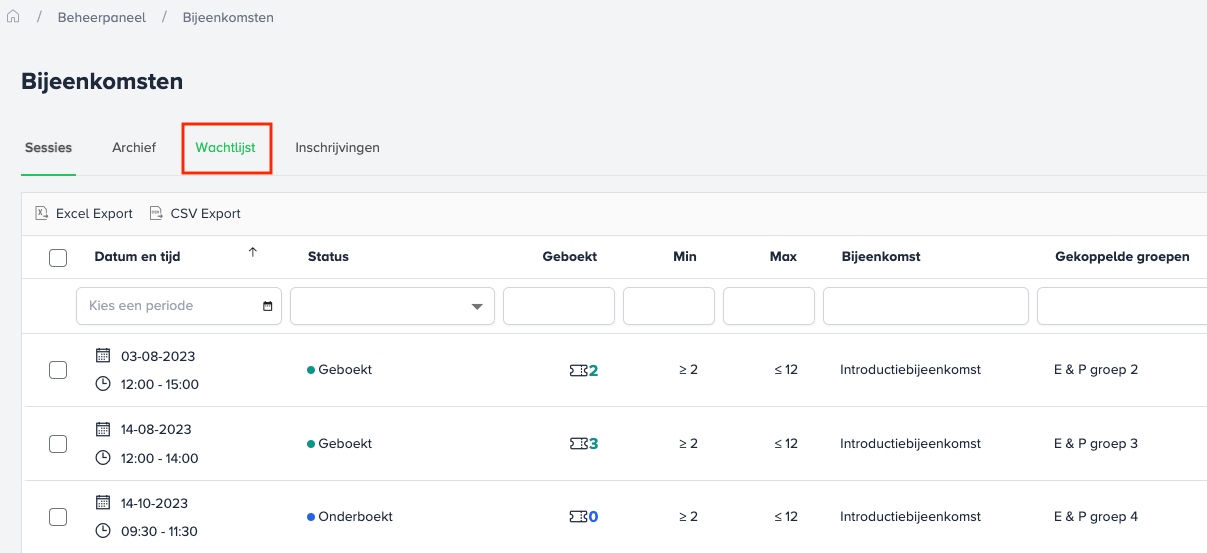Click ticket icon for the Onderboekt session
Screen dimensions: 1207x553
tap(578, 517)
